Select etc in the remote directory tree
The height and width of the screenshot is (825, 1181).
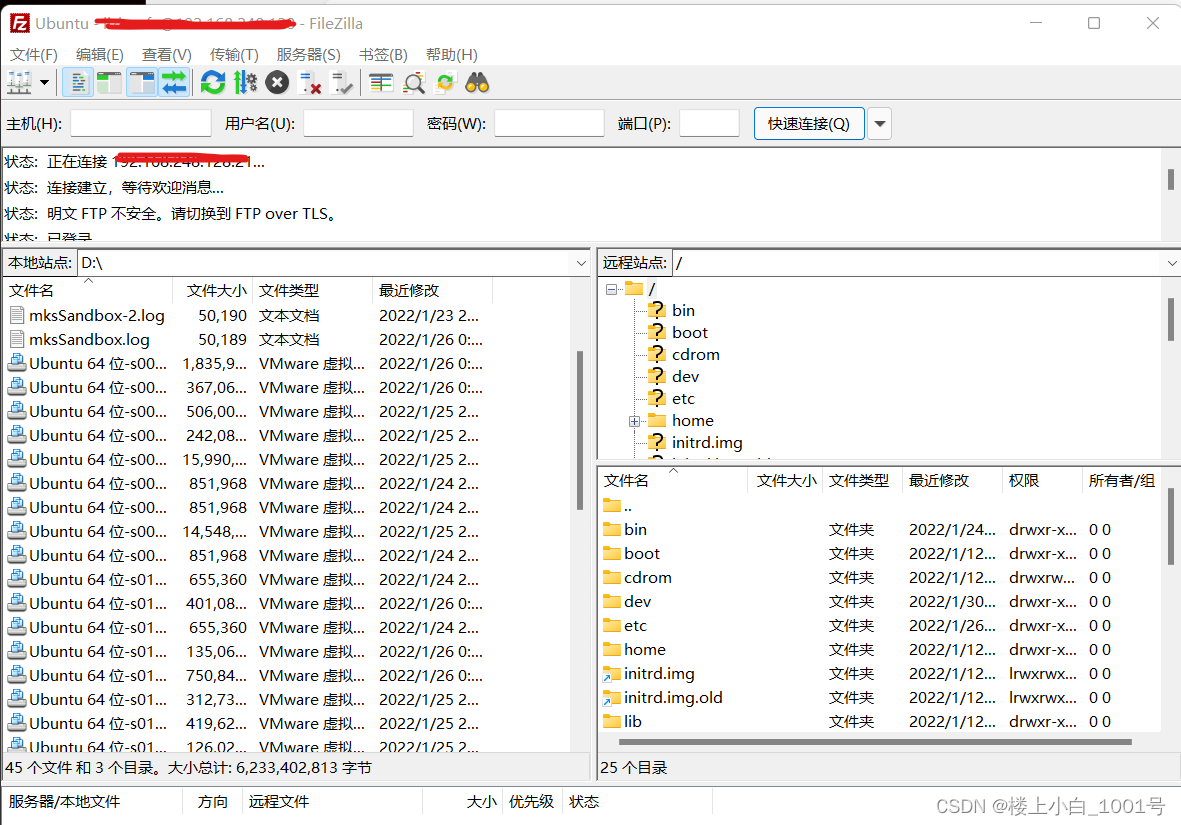(x=683, y=399)
